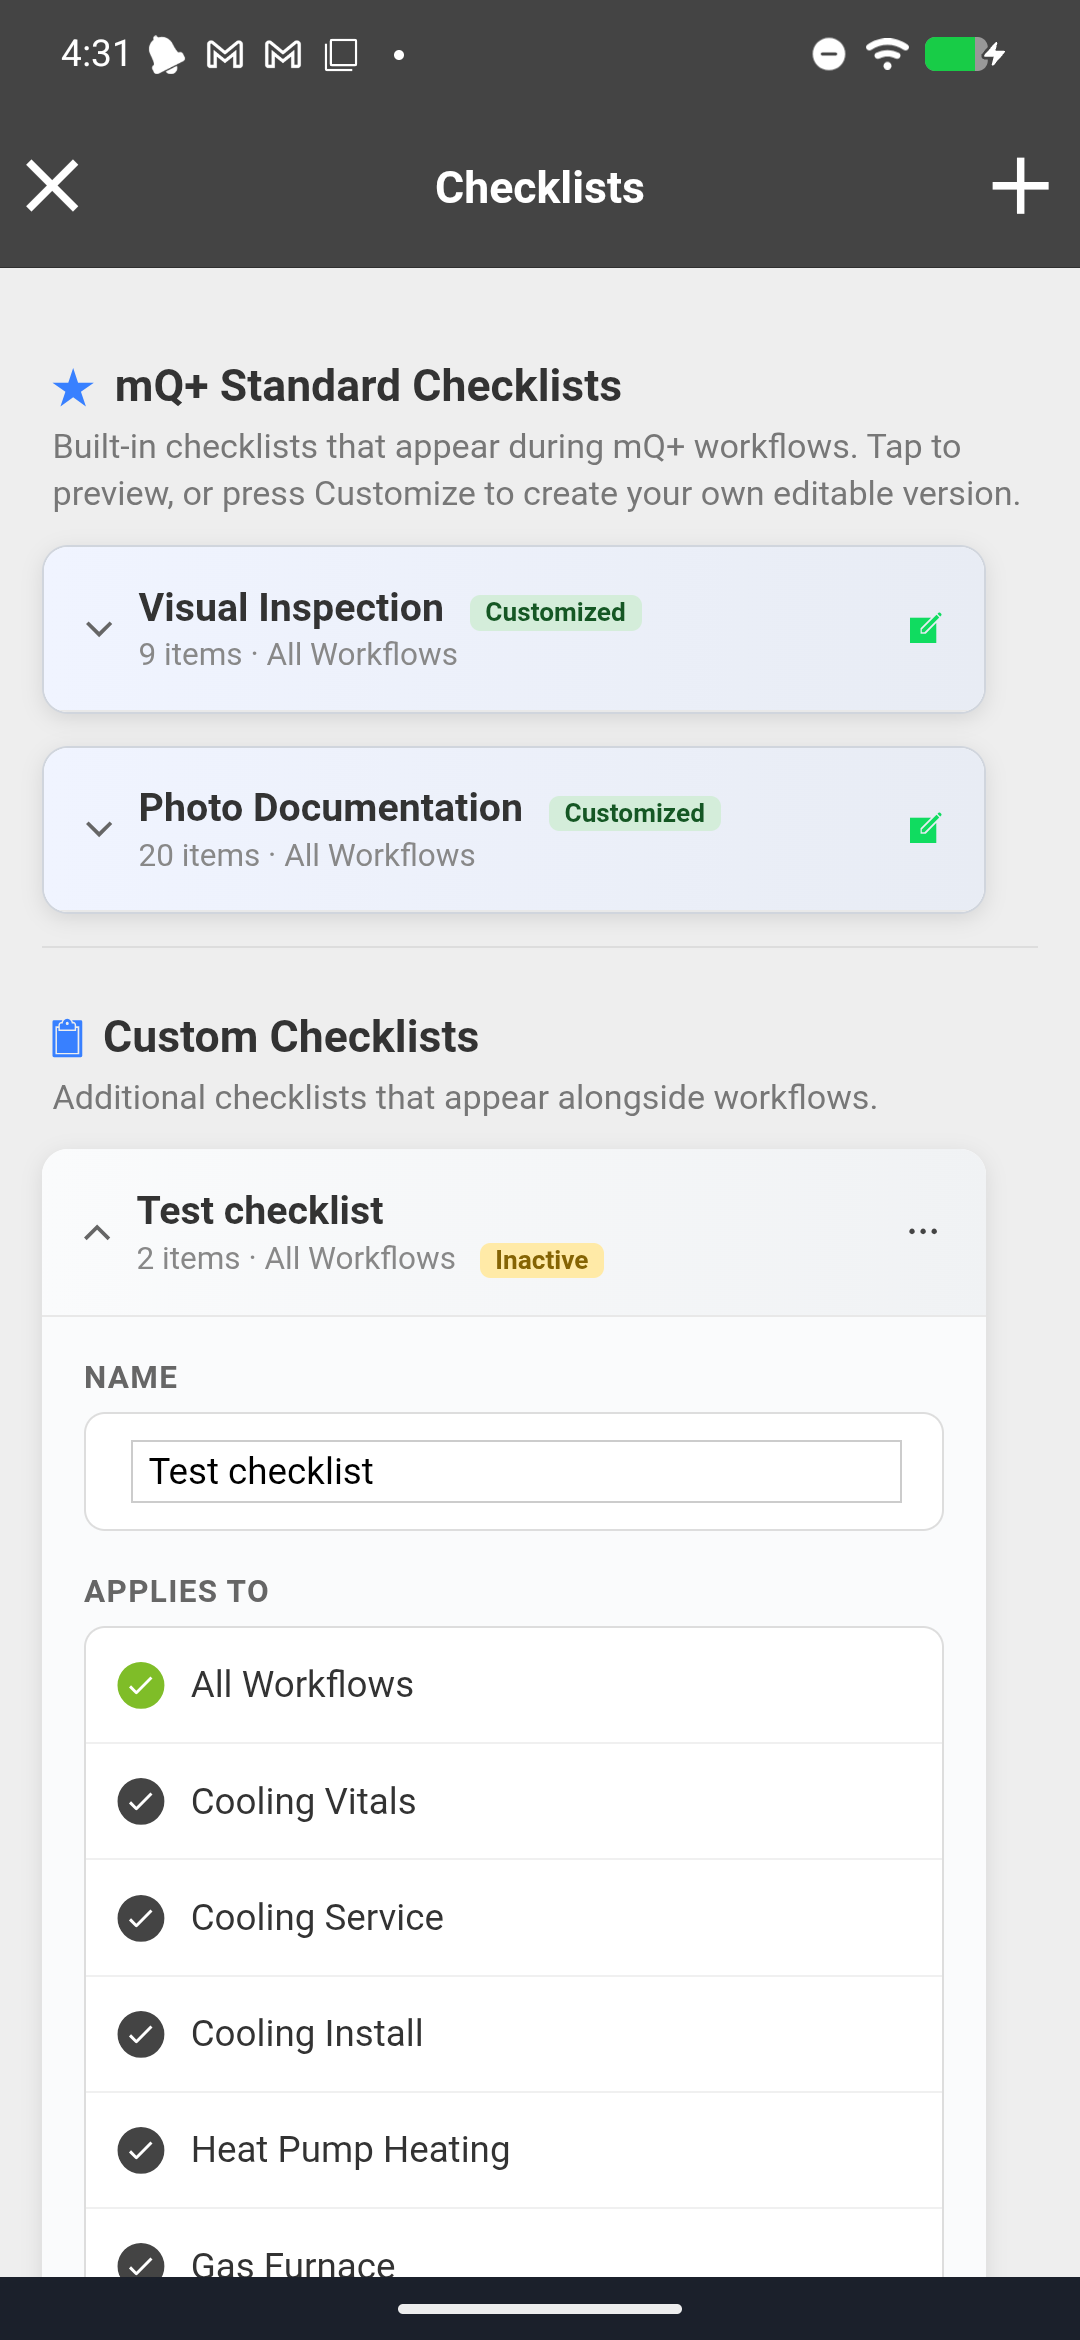This screenshot has width=1080, height=2340.
Task: Toggle the Heat Pump Heating checkbox
Action: tap(141, 2150)
